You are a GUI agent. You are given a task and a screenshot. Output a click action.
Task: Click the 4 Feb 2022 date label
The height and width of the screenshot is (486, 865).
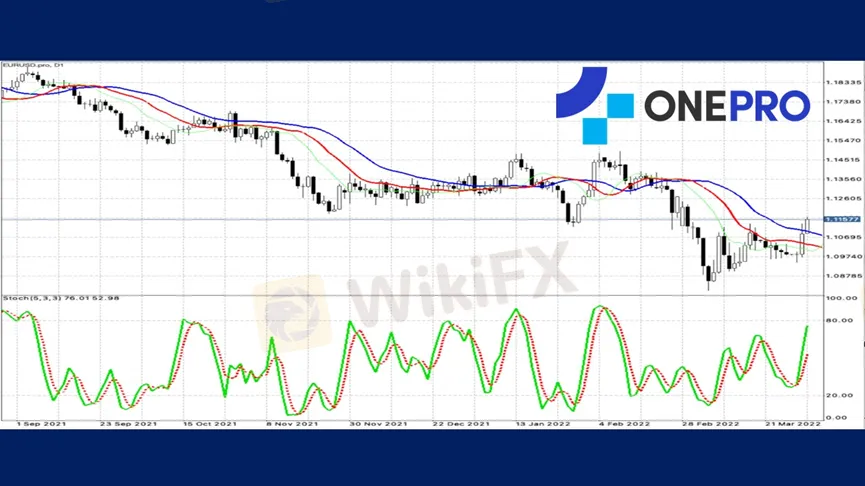[624, 424]
